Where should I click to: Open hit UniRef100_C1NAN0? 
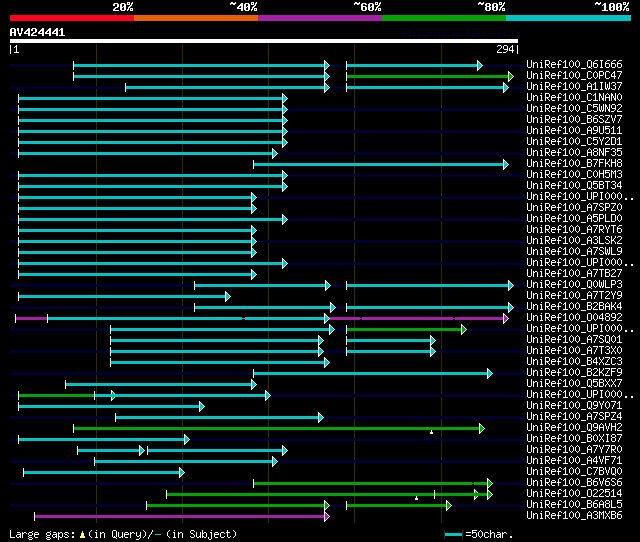[x=574, y=97]
